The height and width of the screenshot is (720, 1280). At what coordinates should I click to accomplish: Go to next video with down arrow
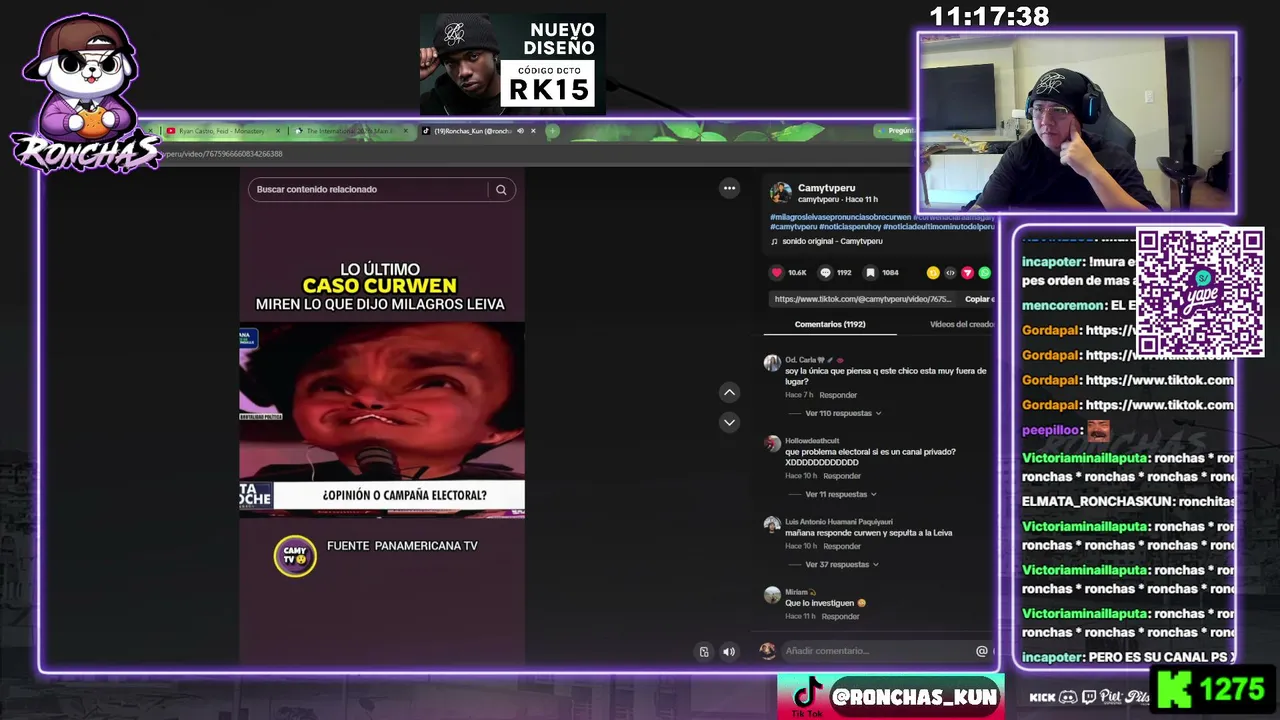tap(729, 422)
